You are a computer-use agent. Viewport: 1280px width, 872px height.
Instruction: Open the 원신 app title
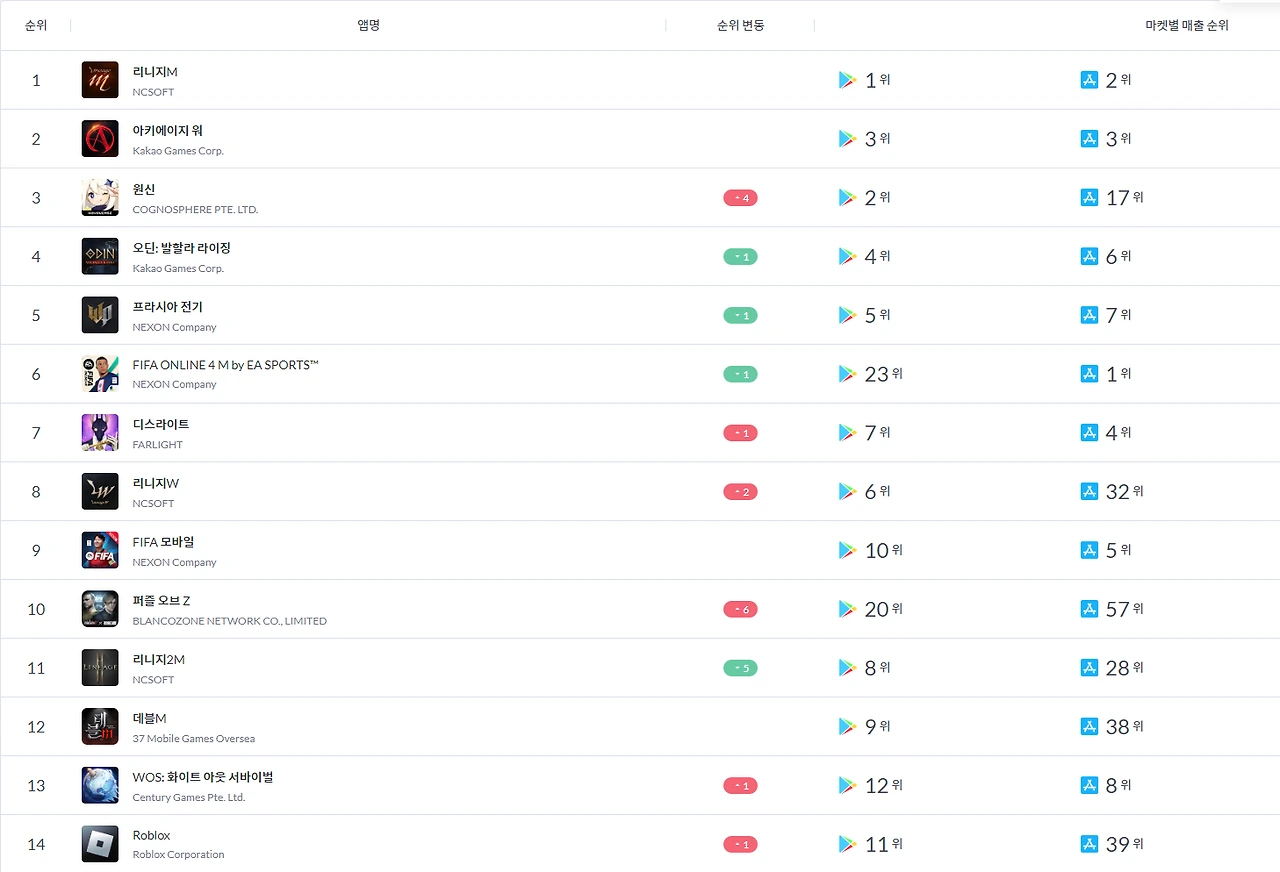[x=144, y=189]
